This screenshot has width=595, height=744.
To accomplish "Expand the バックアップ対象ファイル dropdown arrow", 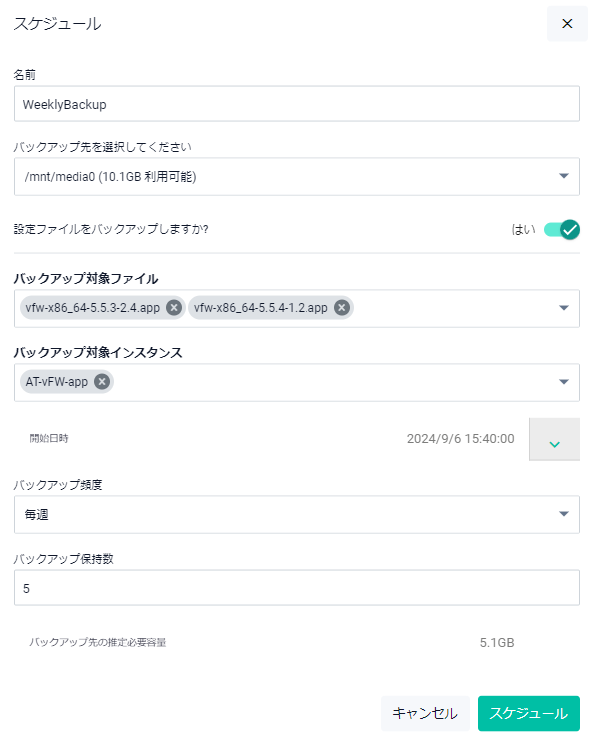I will click(564, 308).
